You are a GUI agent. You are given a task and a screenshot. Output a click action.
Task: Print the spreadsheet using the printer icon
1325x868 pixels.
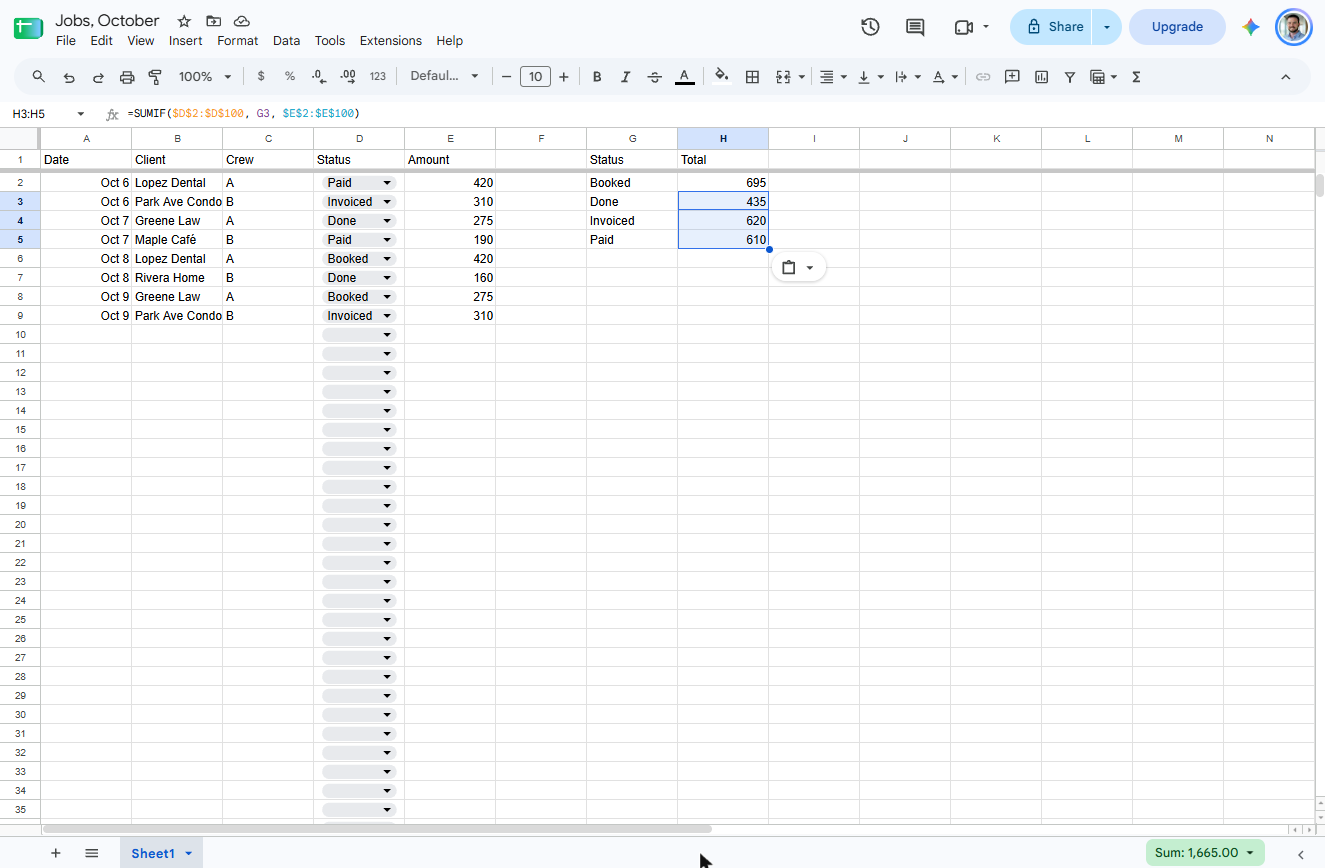[x=127, y=77]
